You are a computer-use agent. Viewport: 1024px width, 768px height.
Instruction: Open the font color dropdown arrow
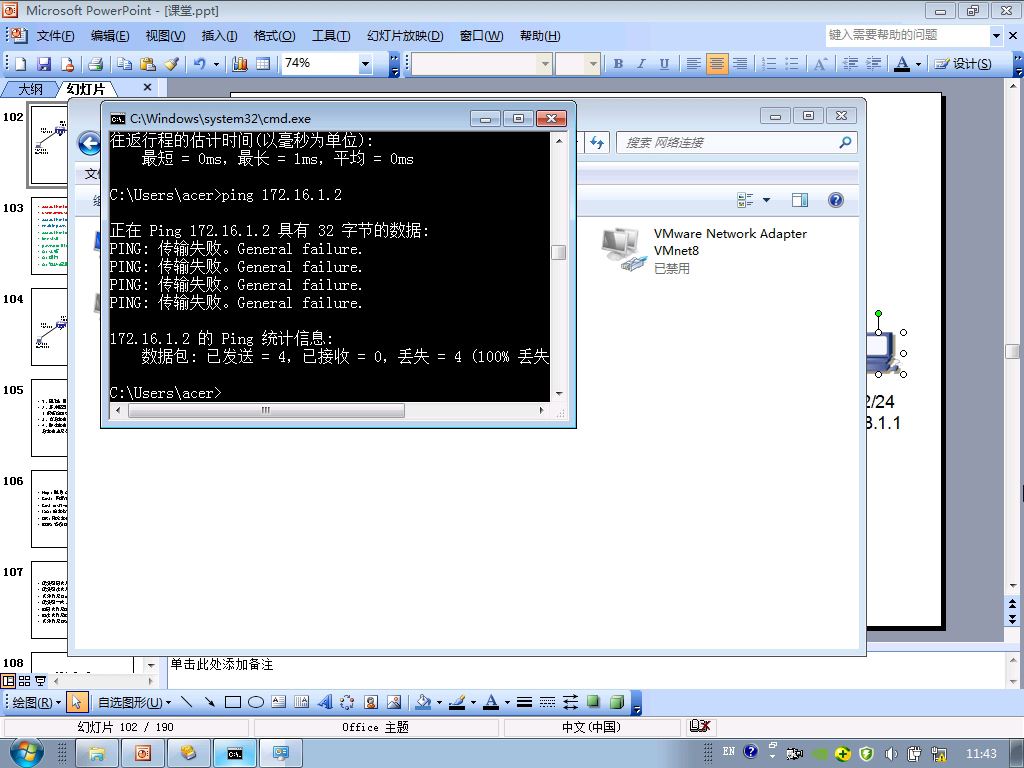(918, 63)
